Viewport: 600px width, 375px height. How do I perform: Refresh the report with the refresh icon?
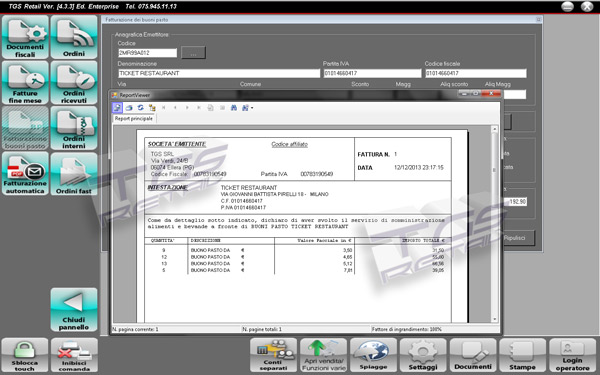click(140, 108)
